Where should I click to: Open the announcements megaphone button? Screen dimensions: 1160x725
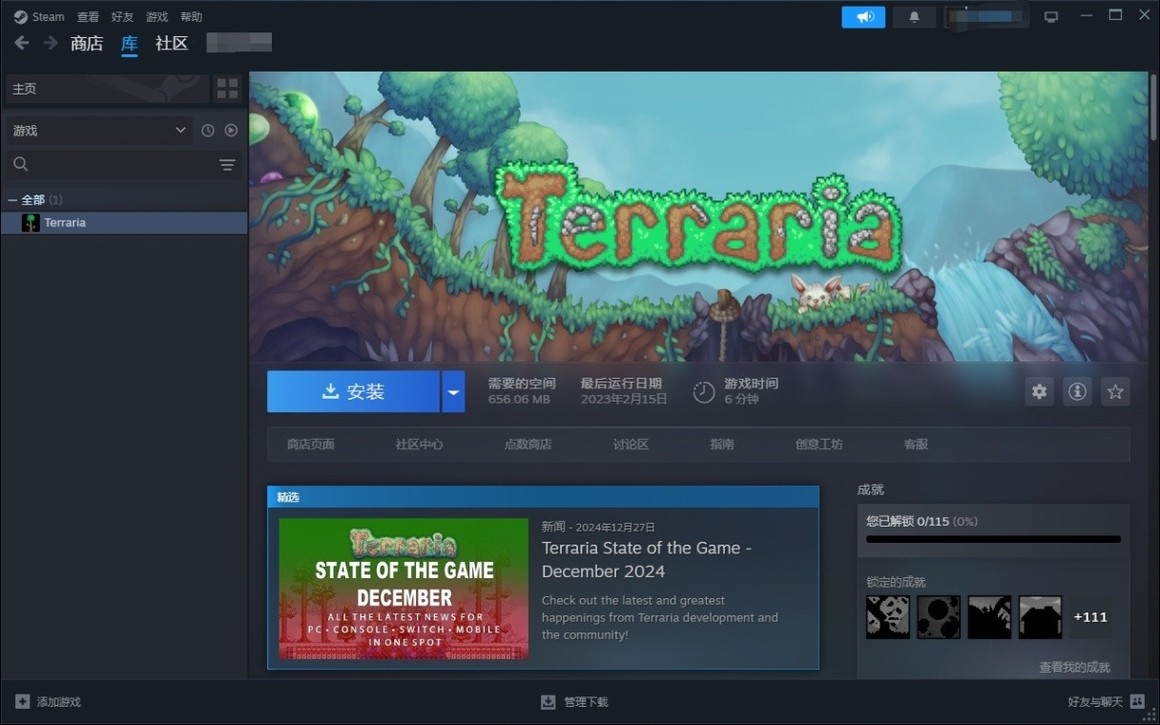(x=863, y=16)
